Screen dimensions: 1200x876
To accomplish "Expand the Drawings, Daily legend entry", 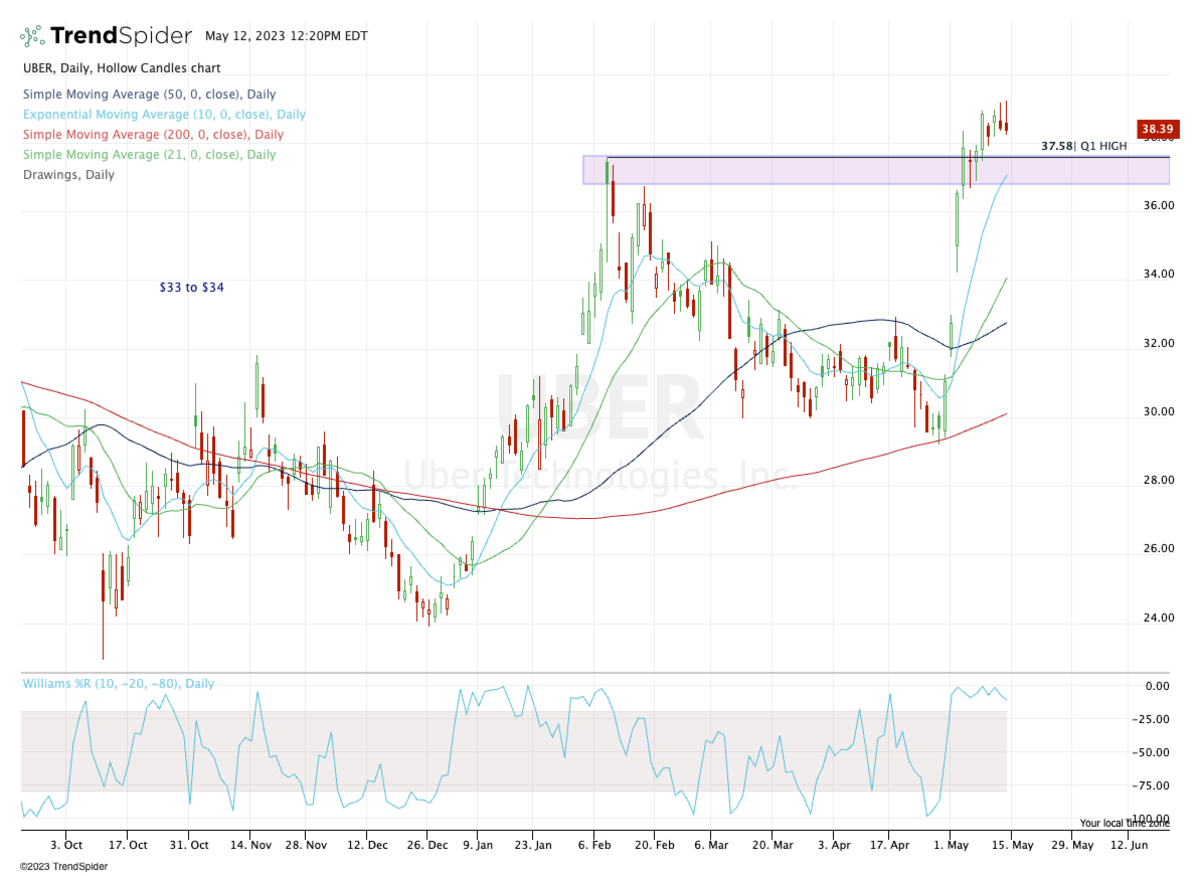I will [x=68, y=175].
